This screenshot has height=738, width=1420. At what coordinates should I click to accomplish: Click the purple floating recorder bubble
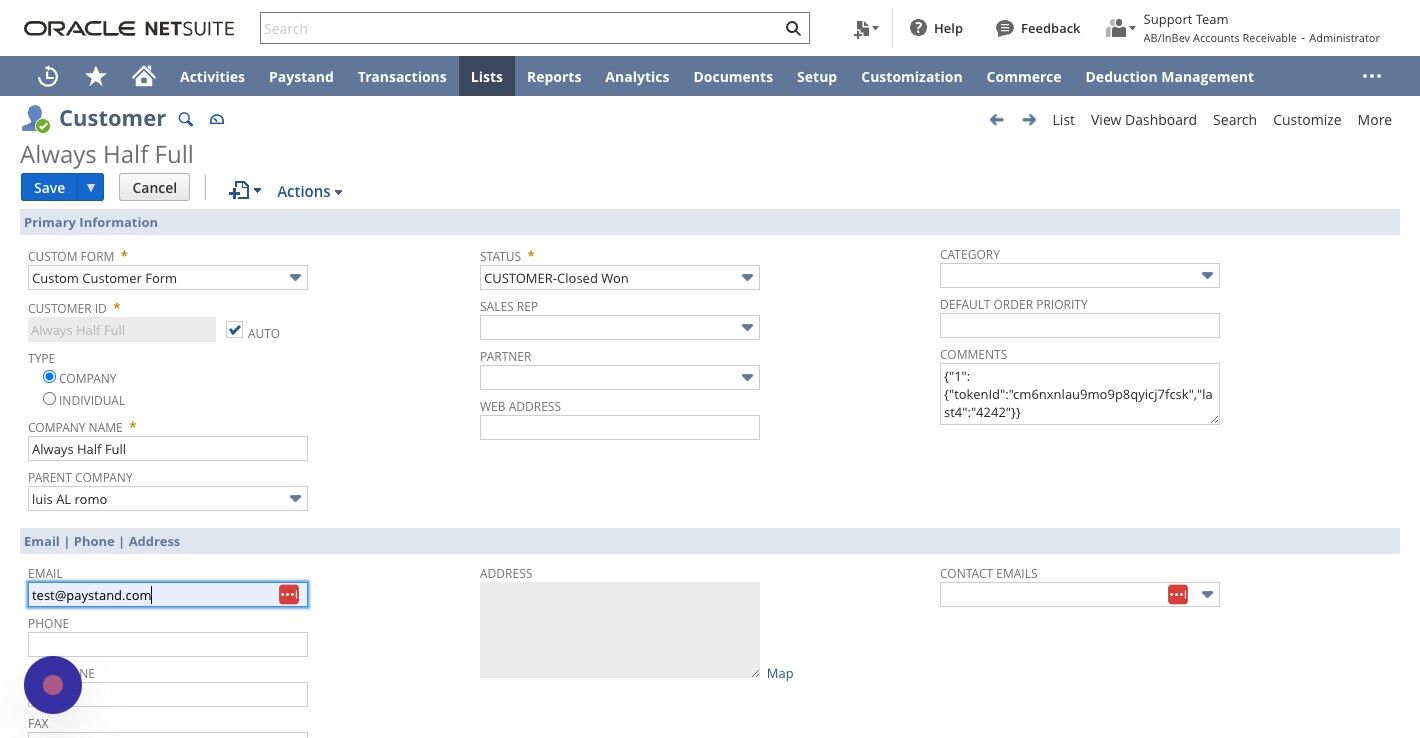[x=53, y=685]
